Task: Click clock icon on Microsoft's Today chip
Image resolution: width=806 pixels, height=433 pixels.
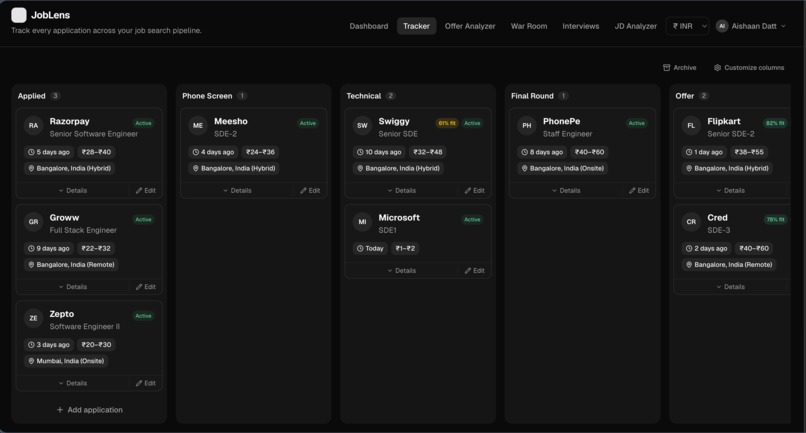Action: [x=360, y=248]
